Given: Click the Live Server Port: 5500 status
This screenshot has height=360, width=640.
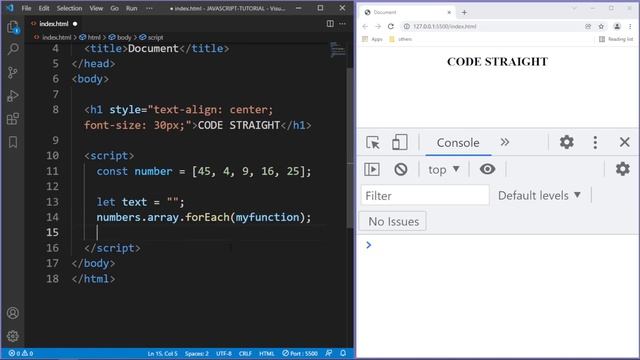Looking at the screenshot, I should pyautogui.click(x=300, y=353).
